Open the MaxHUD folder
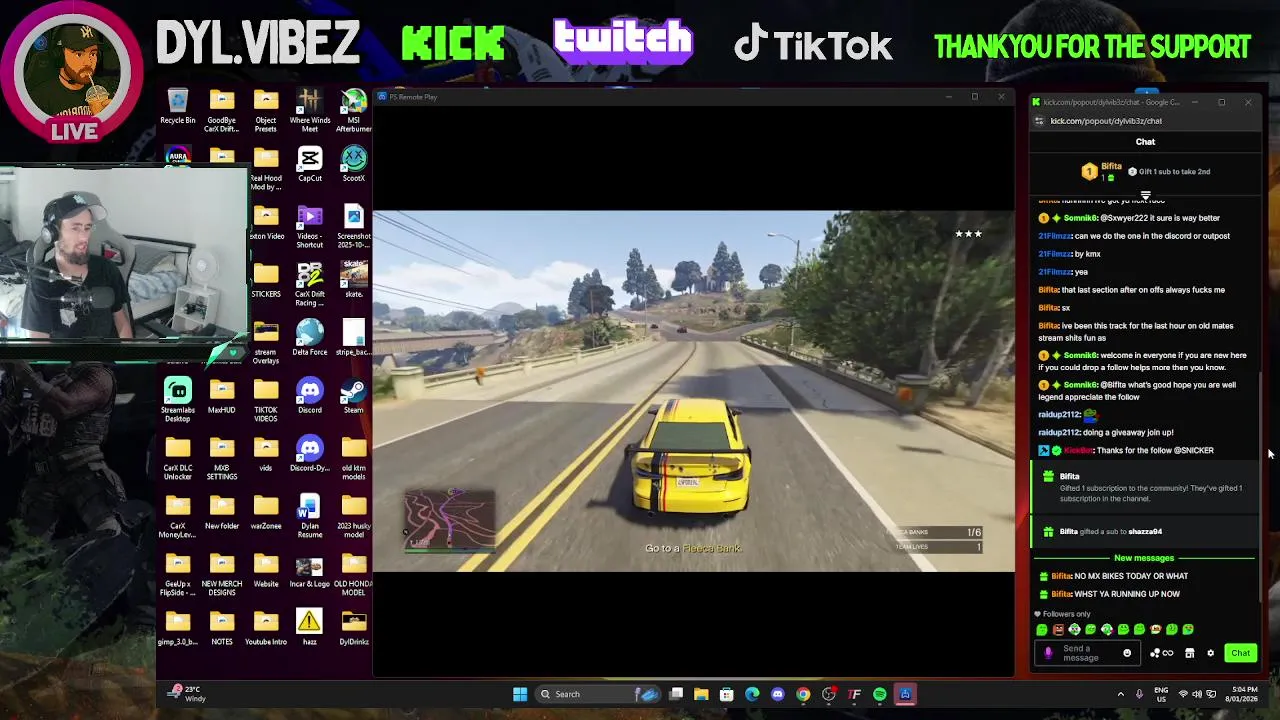 click(x=222, y=395)
